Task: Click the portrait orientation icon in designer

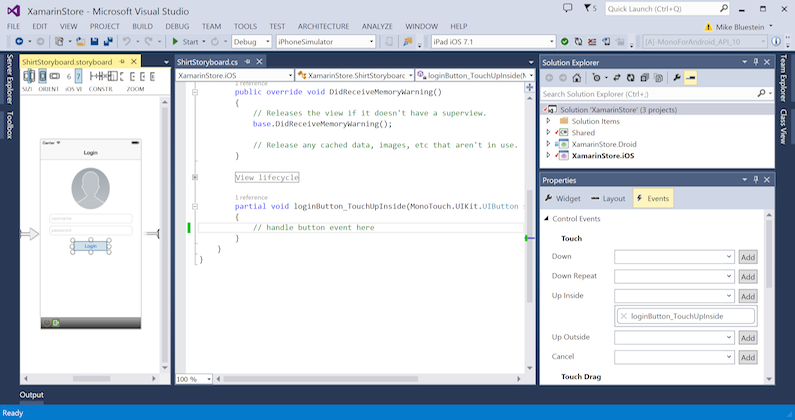Action: tap(43, 76)
